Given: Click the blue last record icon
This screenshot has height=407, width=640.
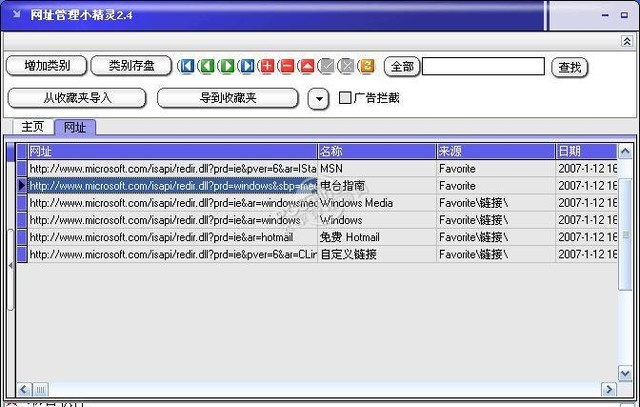Looking at the screenshot, I should tap(246, 67).
